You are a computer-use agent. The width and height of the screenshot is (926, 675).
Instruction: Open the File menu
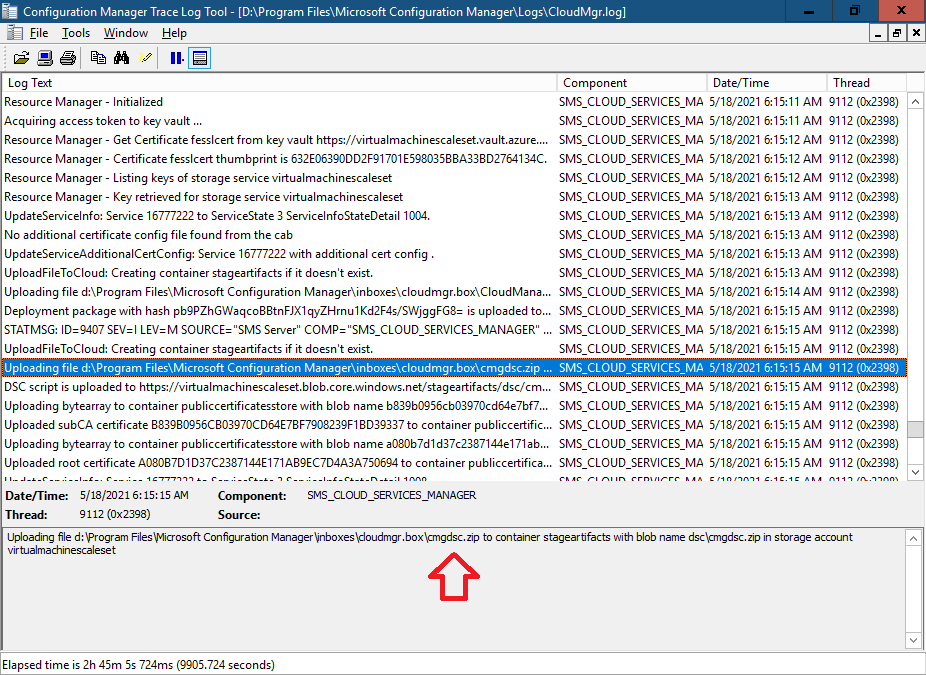[39, 33]
